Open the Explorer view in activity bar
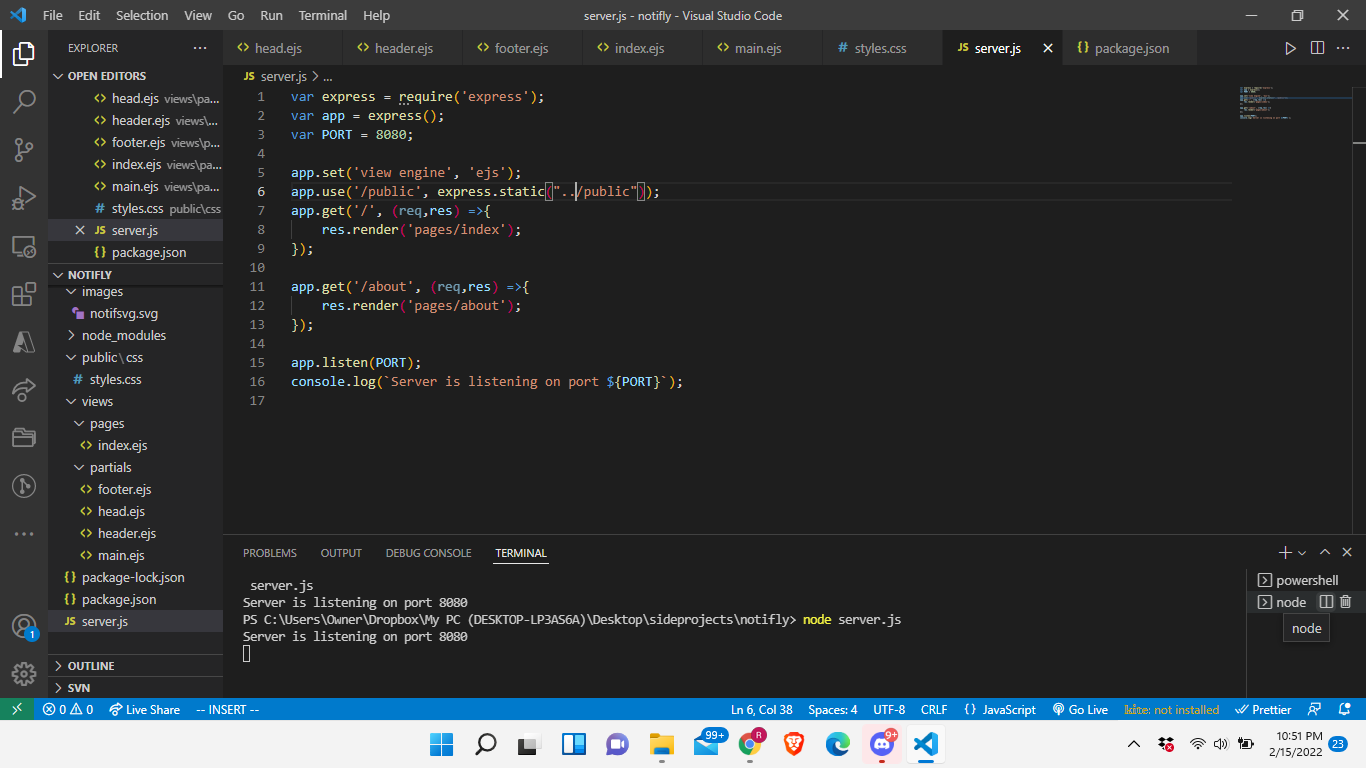 (x=24, y=54)
